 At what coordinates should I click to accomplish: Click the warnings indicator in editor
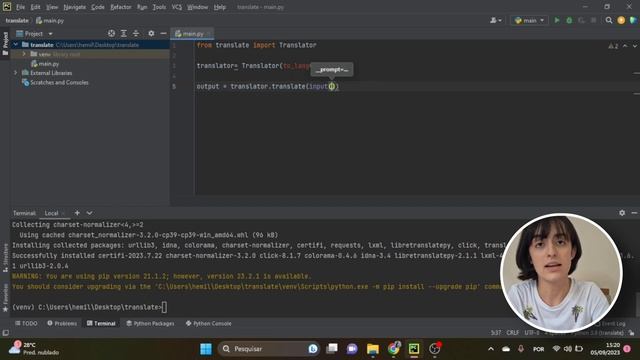tap(613, 46)
